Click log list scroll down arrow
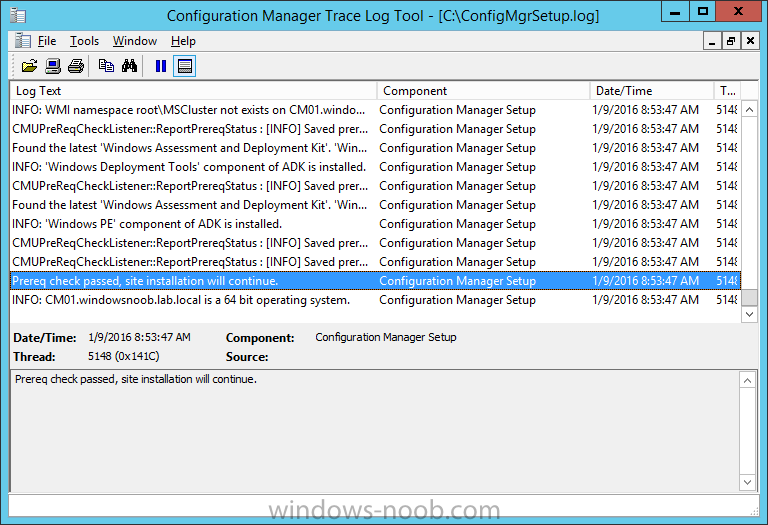Image resolution: width=768 pixels, height=525 pixels. (749, 314)
